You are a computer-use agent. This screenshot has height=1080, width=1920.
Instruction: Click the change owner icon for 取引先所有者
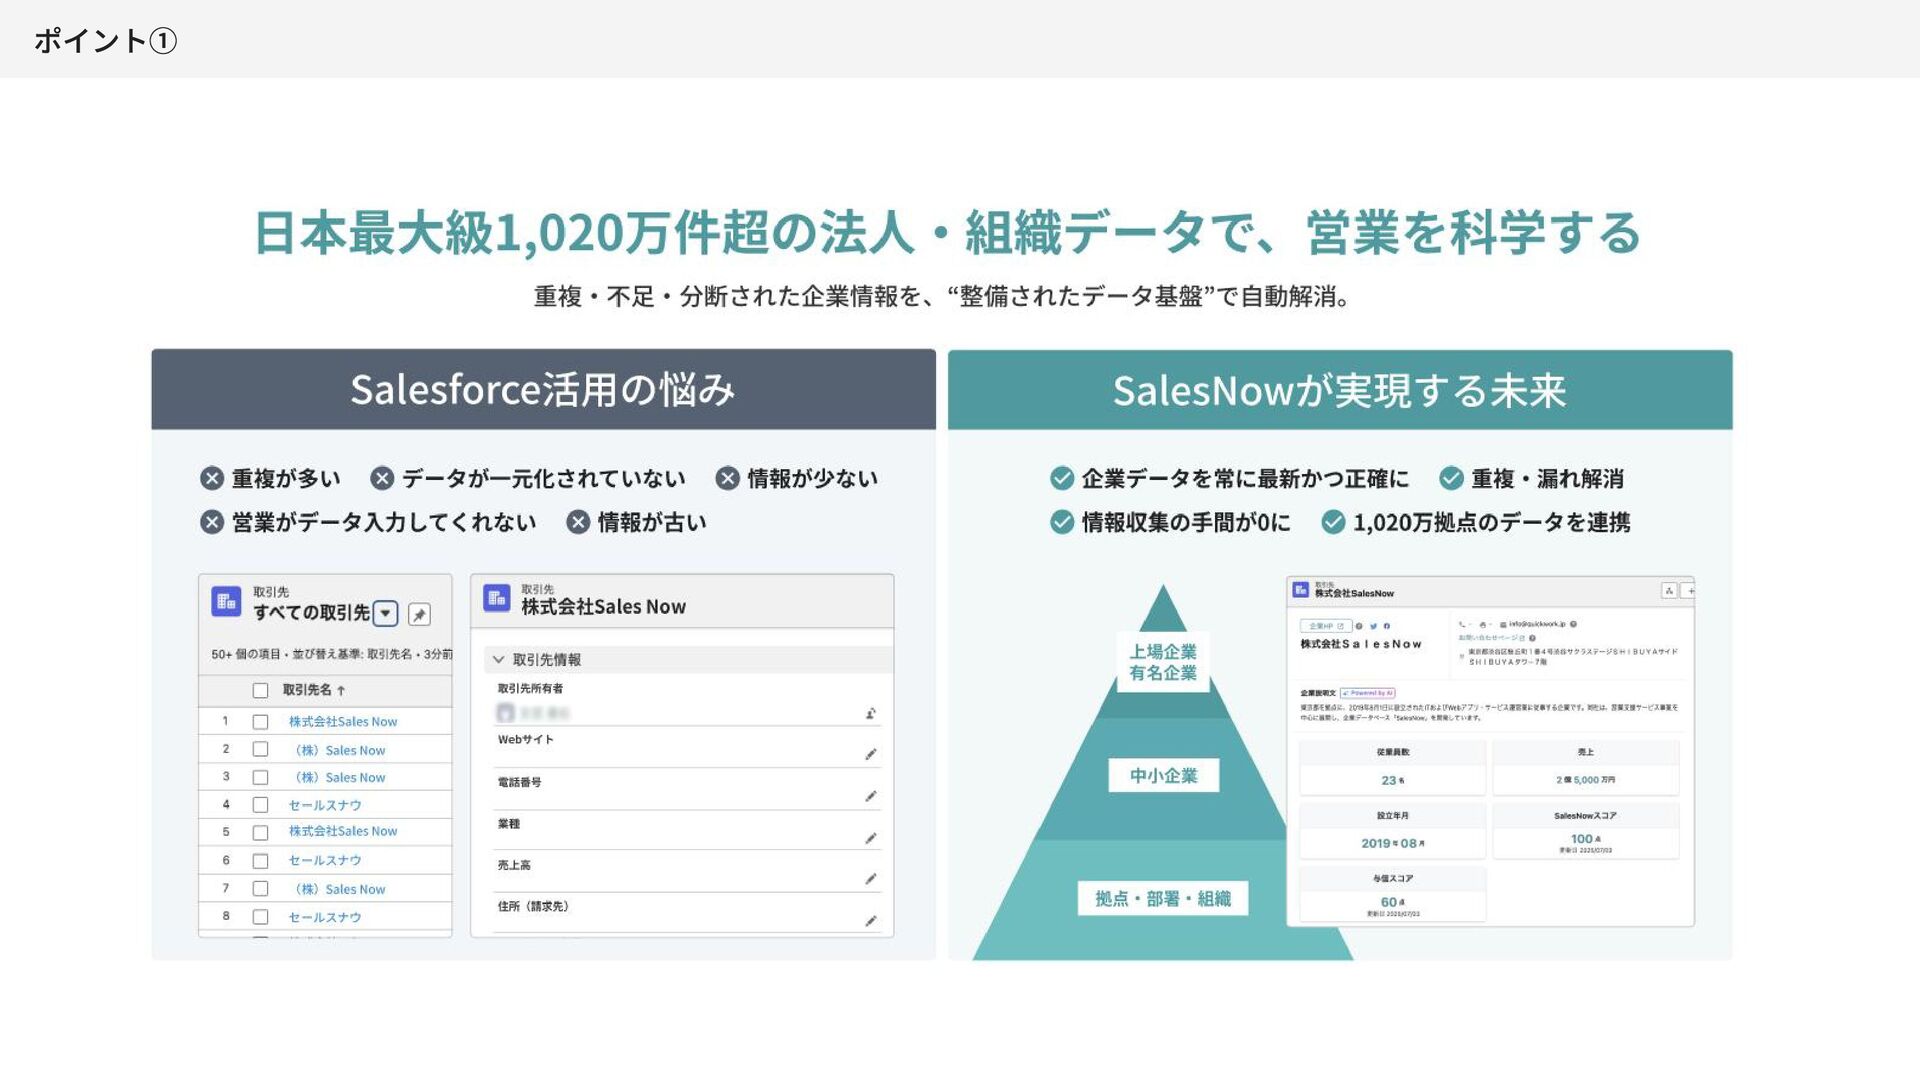871,713
